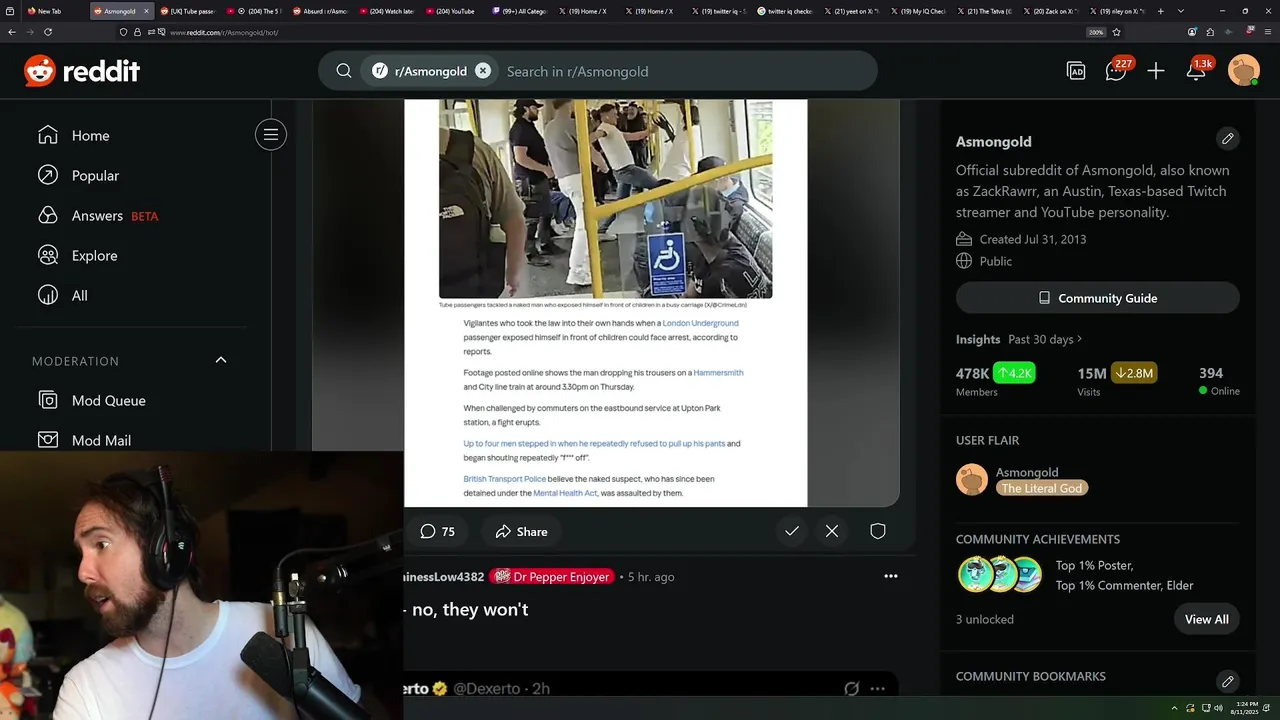Click the 15M Visits stat

tap(1116, 380)
